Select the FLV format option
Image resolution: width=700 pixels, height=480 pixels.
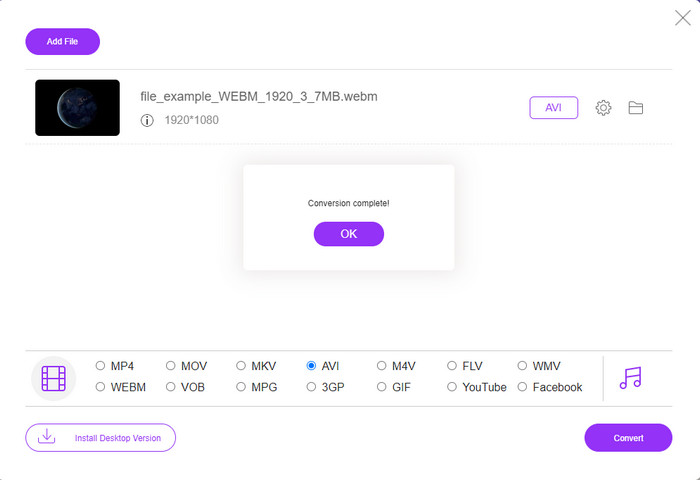point(453,366)
